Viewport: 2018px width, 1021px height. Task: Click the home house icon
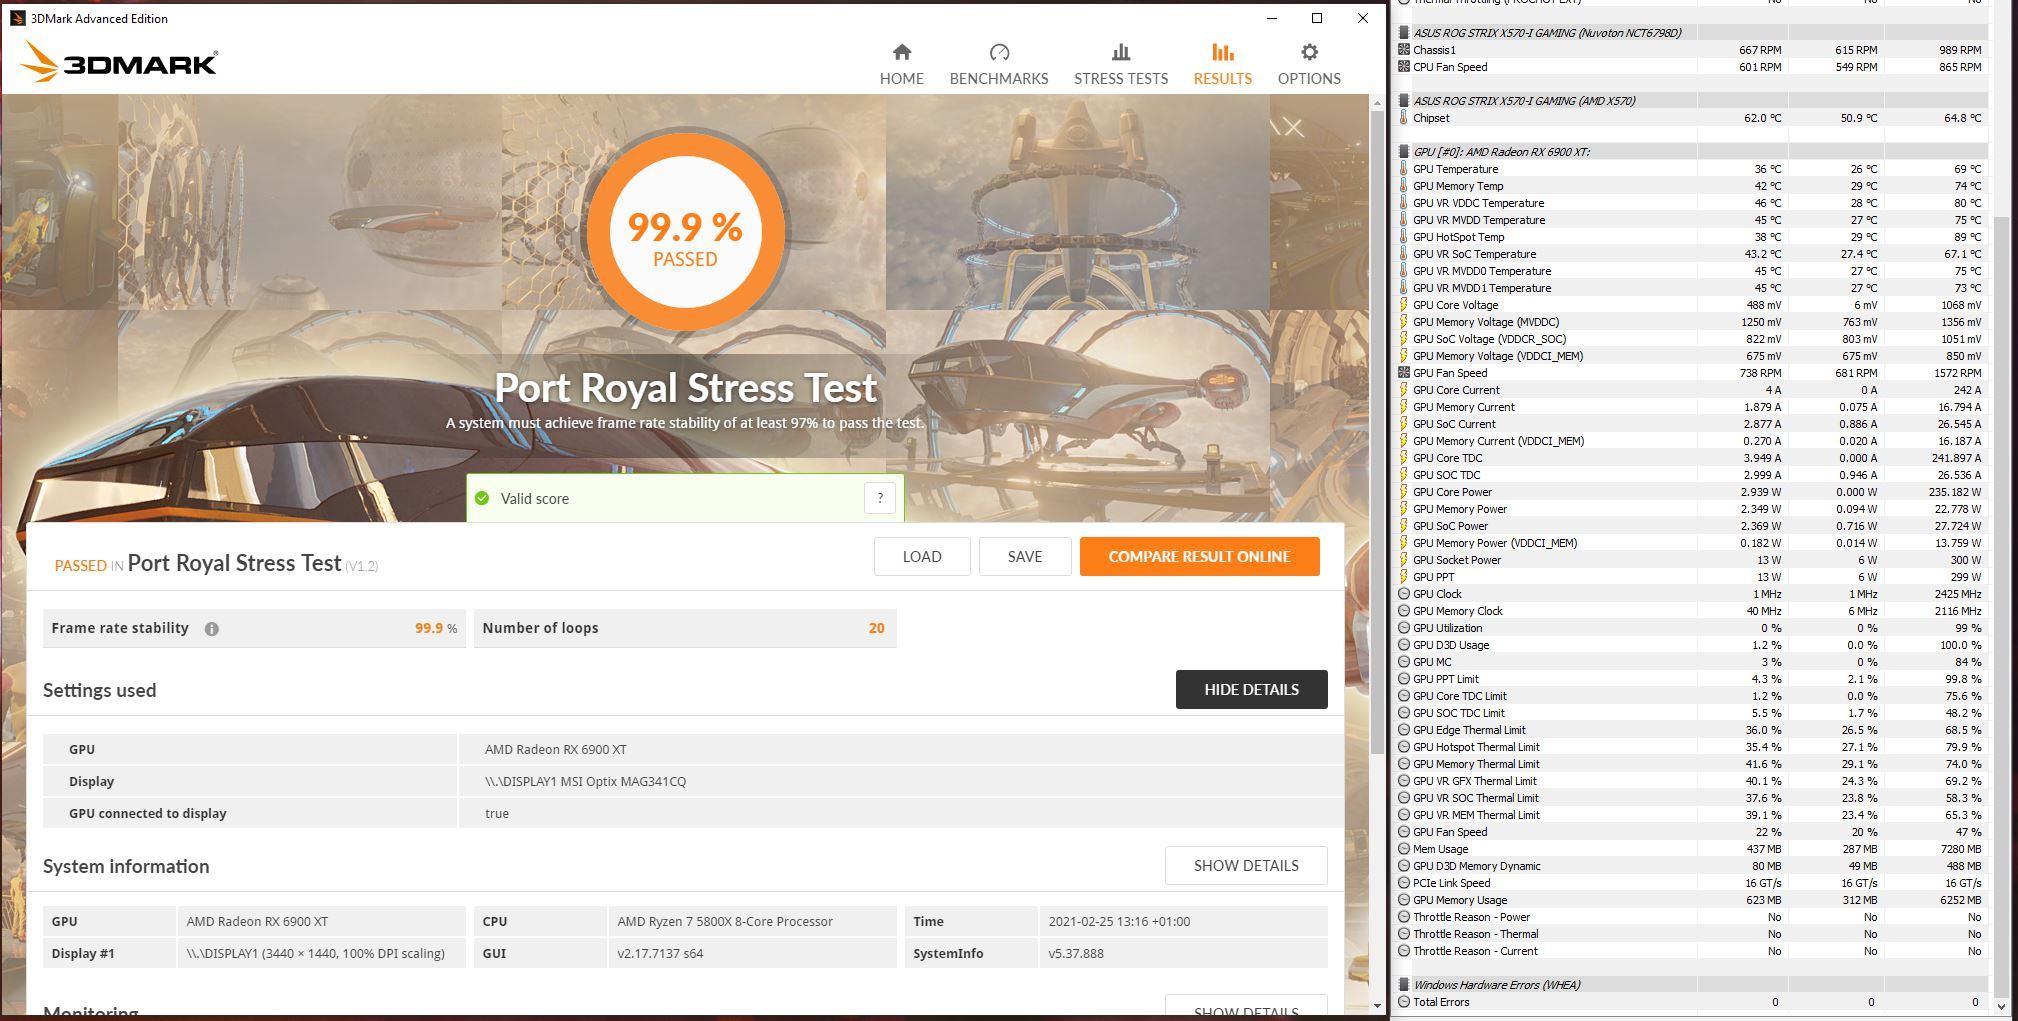(x=902, y=52)
